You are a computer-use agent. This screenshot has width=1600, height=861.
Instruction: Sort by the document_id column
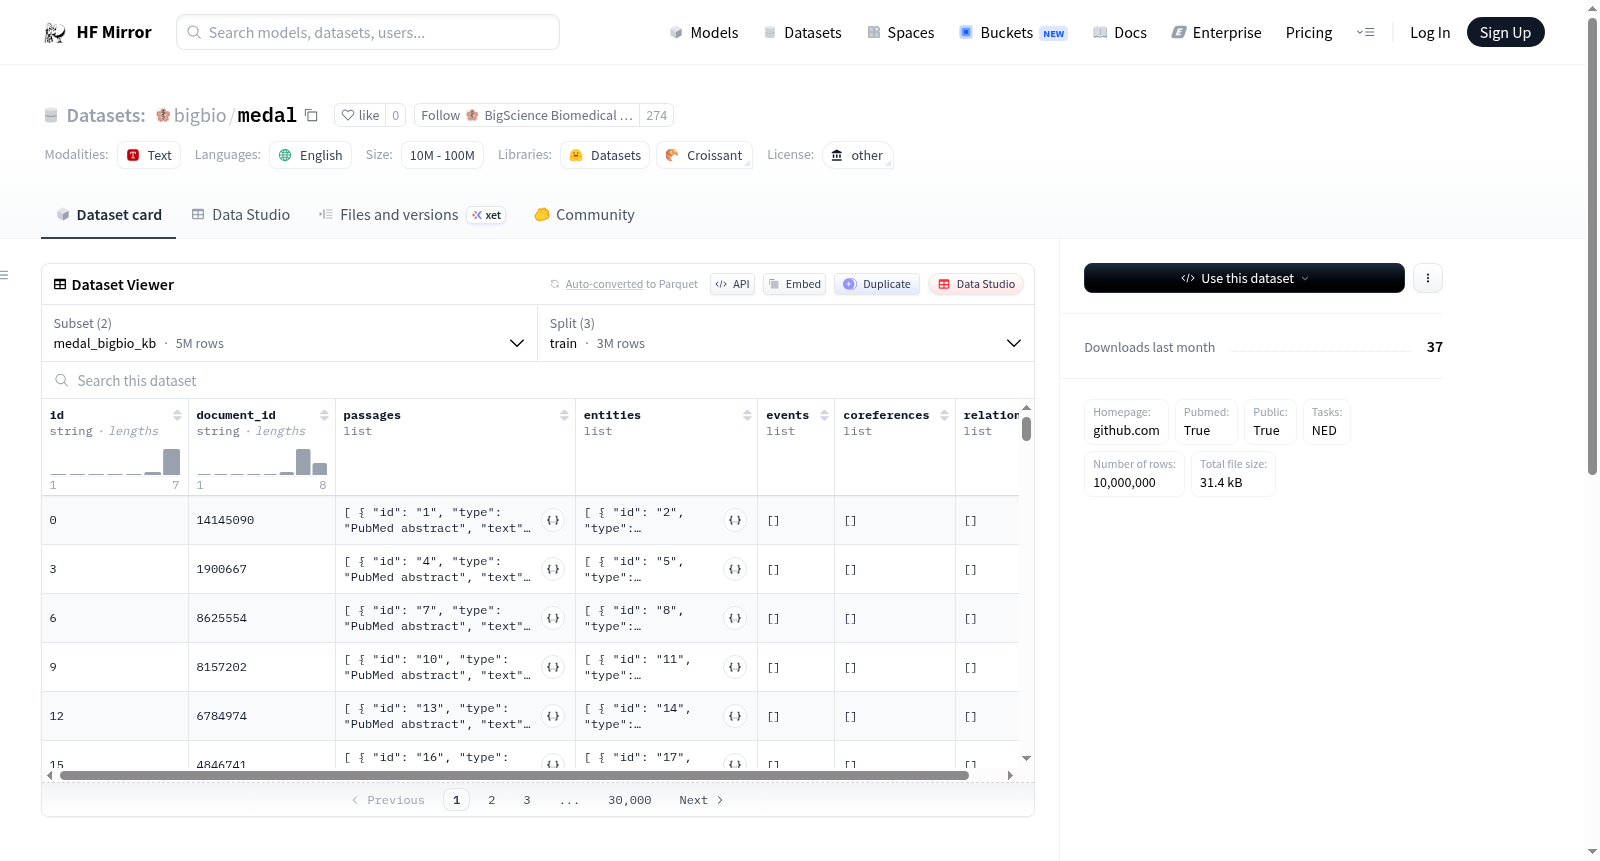(324, 415)
